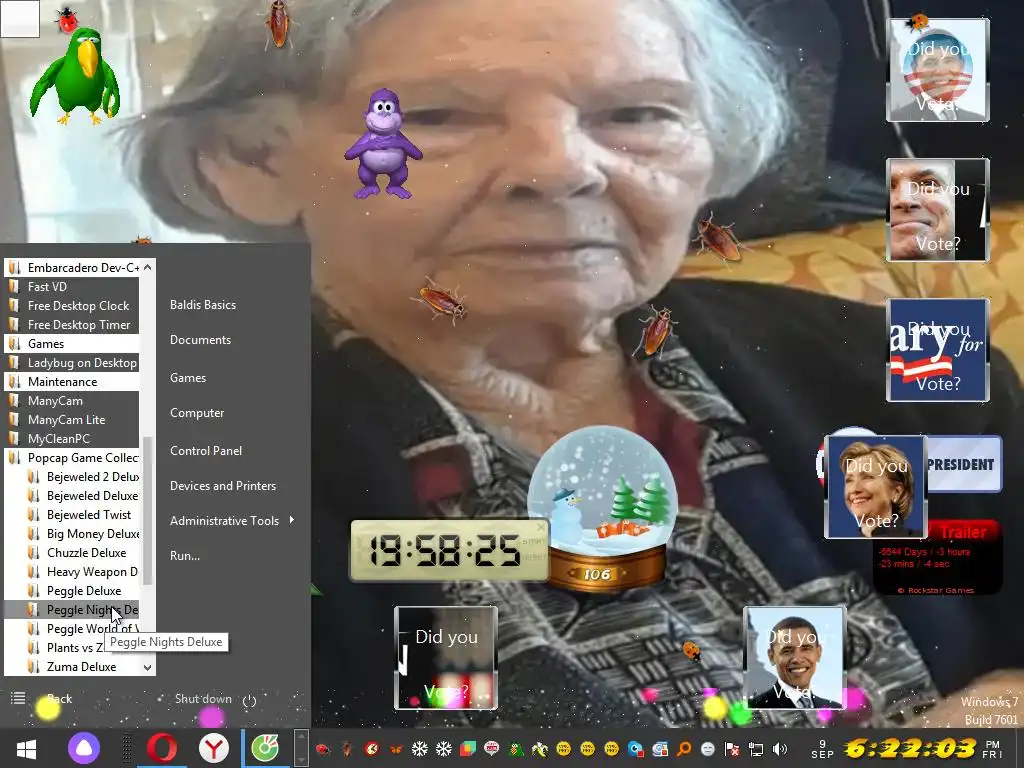This screenshot has height=768, width=1024.
Task: Click the multicolored cube tray icon
Action: (468, 749)
